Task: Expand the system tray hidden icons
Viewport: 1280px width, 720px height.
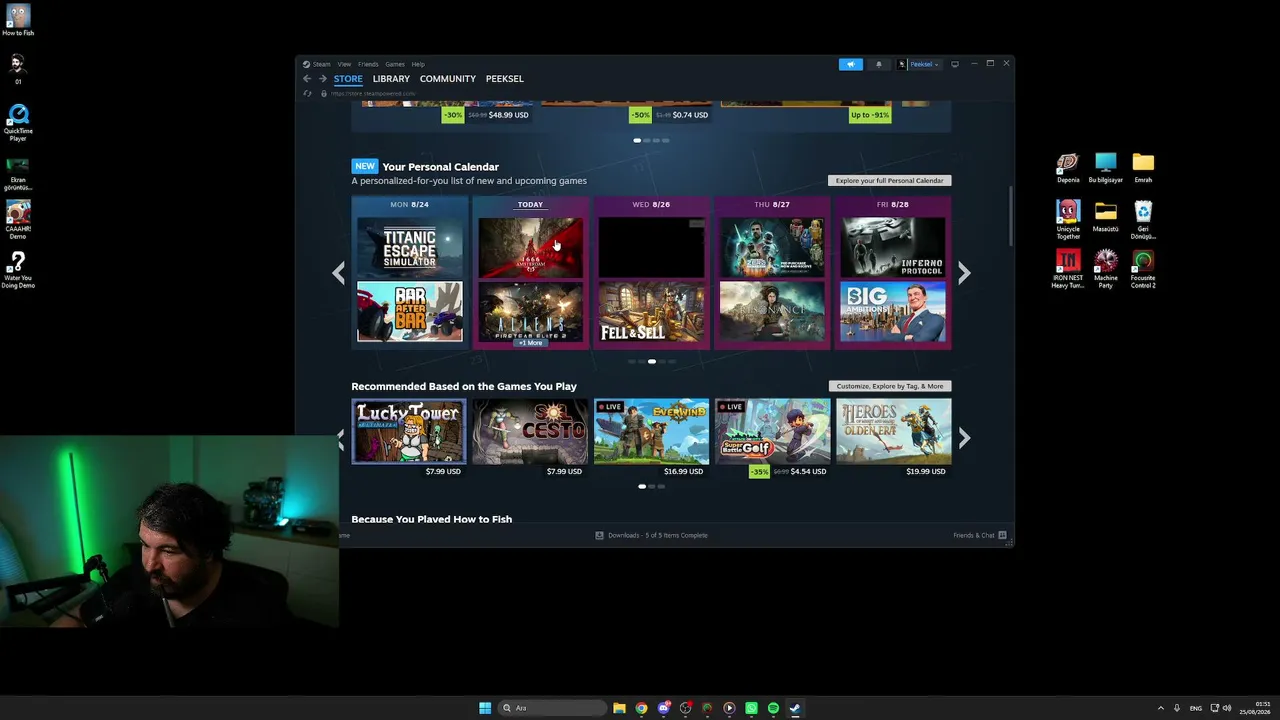Action: coord(1160,708)
